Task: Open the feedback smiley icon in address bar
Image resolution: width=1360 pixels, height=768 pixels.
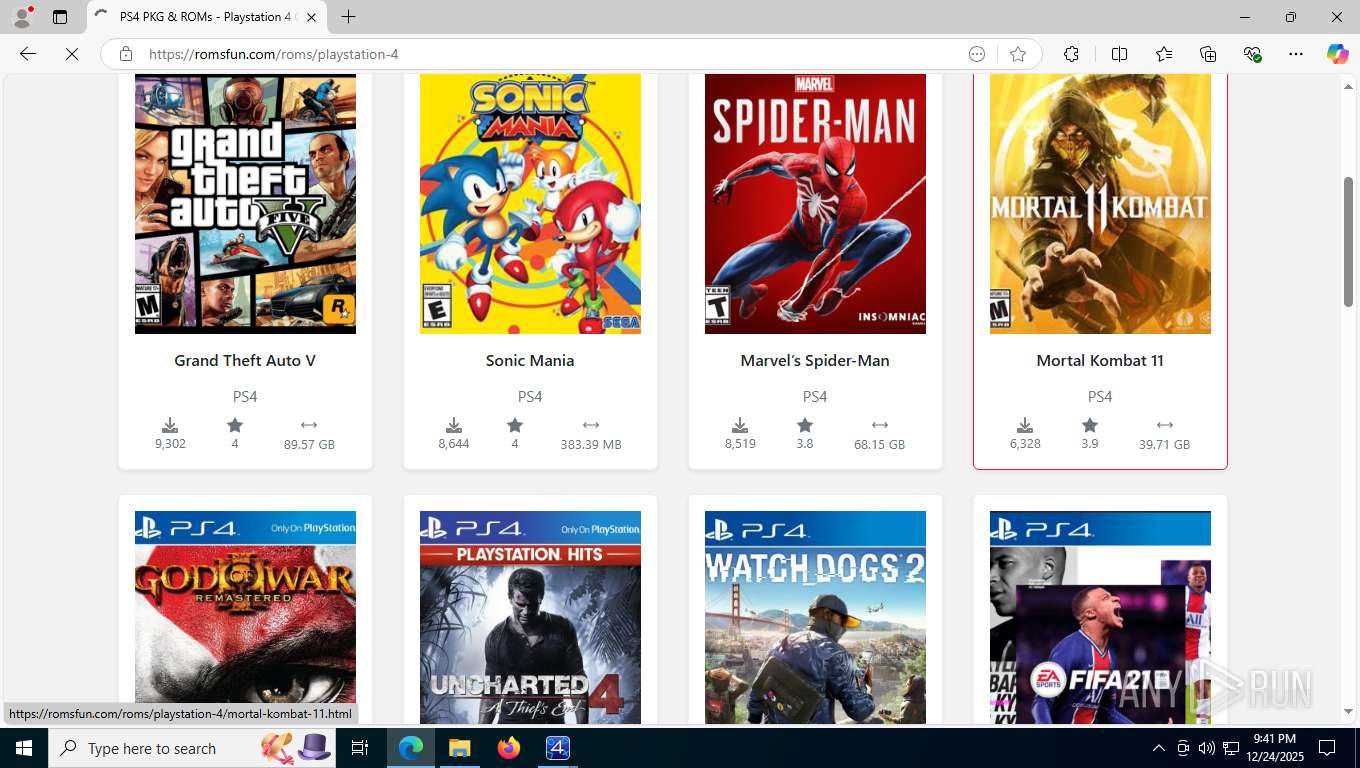Action: (977, 54)
